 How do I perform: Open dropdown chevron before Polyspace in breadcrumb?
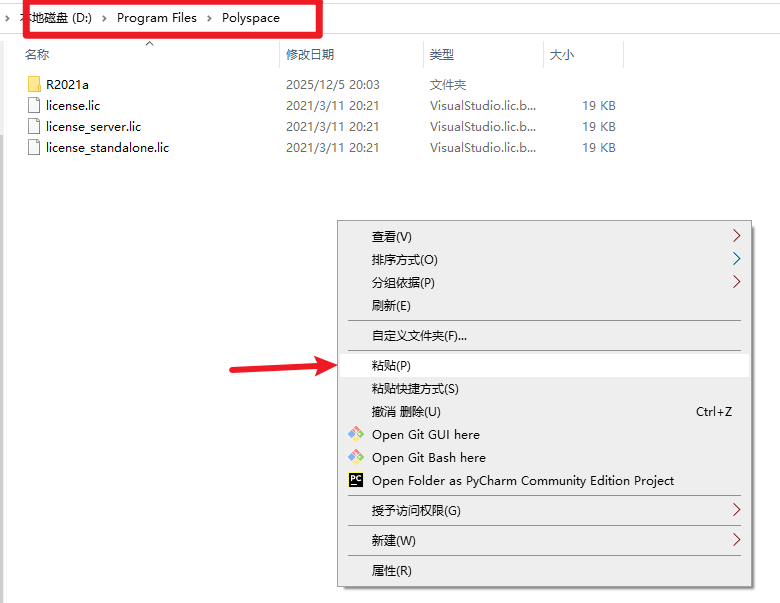click(209, 18)
